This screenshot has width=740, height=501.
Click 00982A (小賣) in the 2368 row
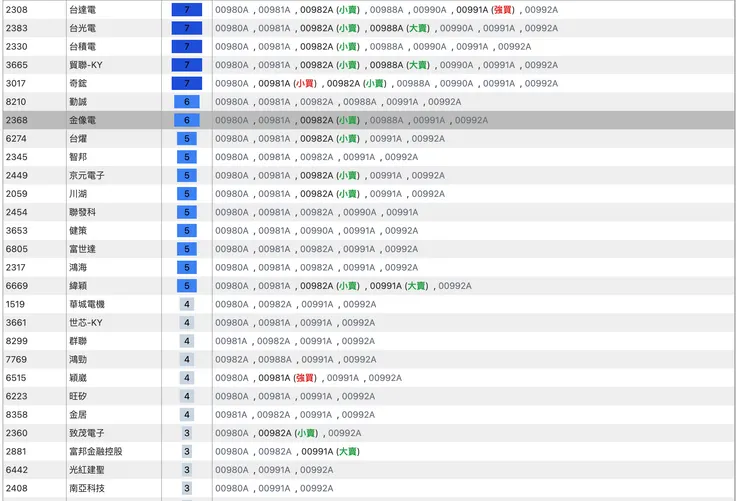click(x=330, y=120)
